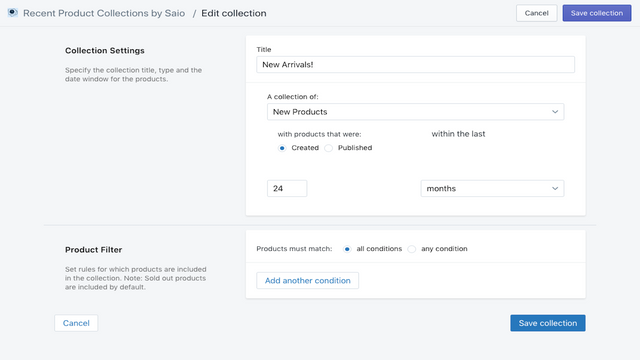Click the bottom Cancel button

(76, 323)
